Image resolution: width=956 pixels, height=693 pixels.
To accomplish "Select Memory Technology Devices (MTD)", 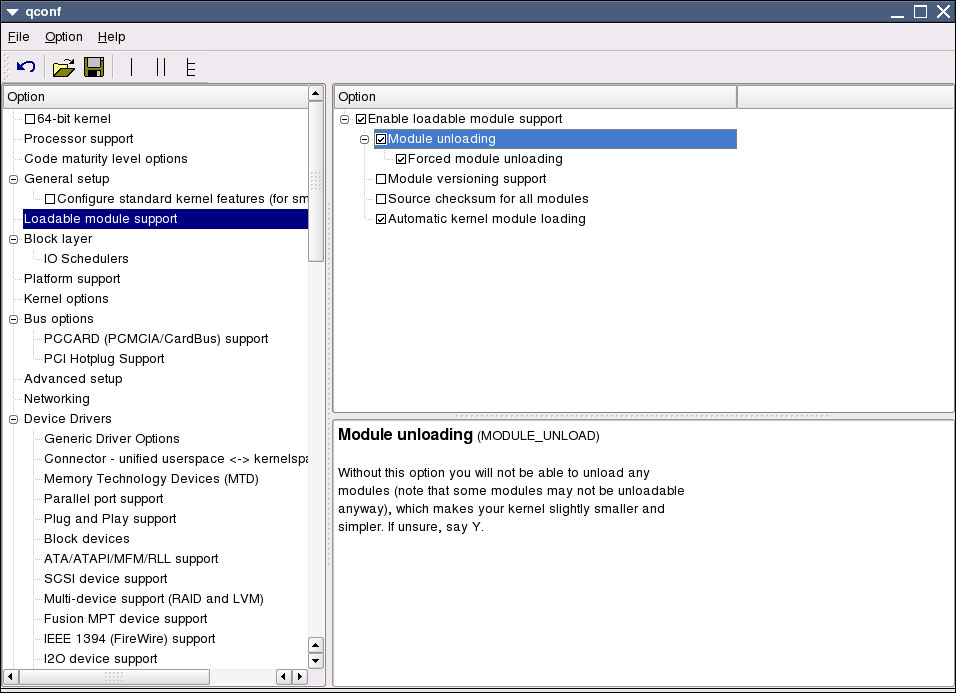I will (x=151, y=479).
